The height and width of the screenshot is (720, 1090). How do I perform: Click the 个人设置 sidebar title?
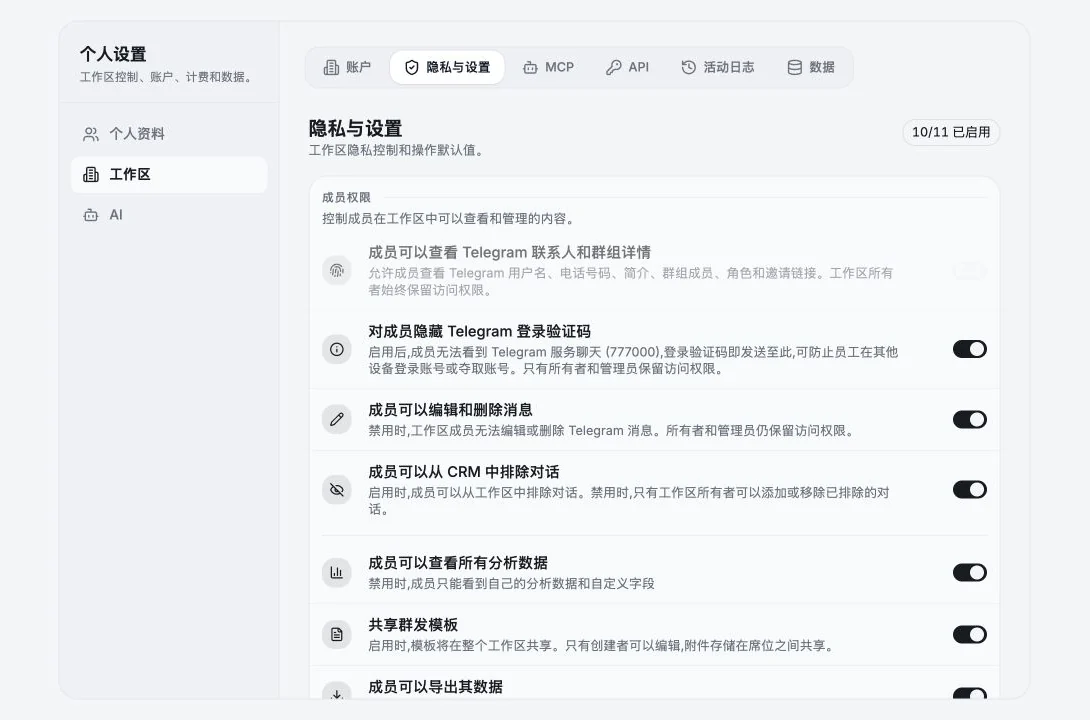(113, 54)
